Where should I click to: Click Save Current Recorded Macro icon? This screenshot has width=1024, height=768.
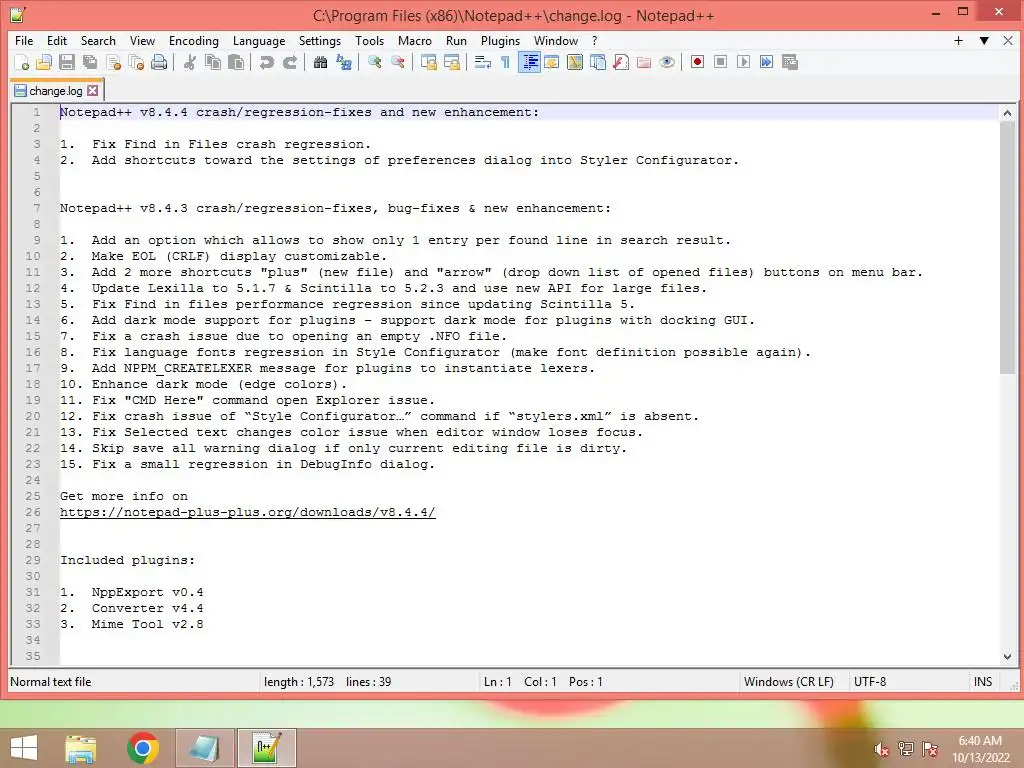(x=790, y=62)
